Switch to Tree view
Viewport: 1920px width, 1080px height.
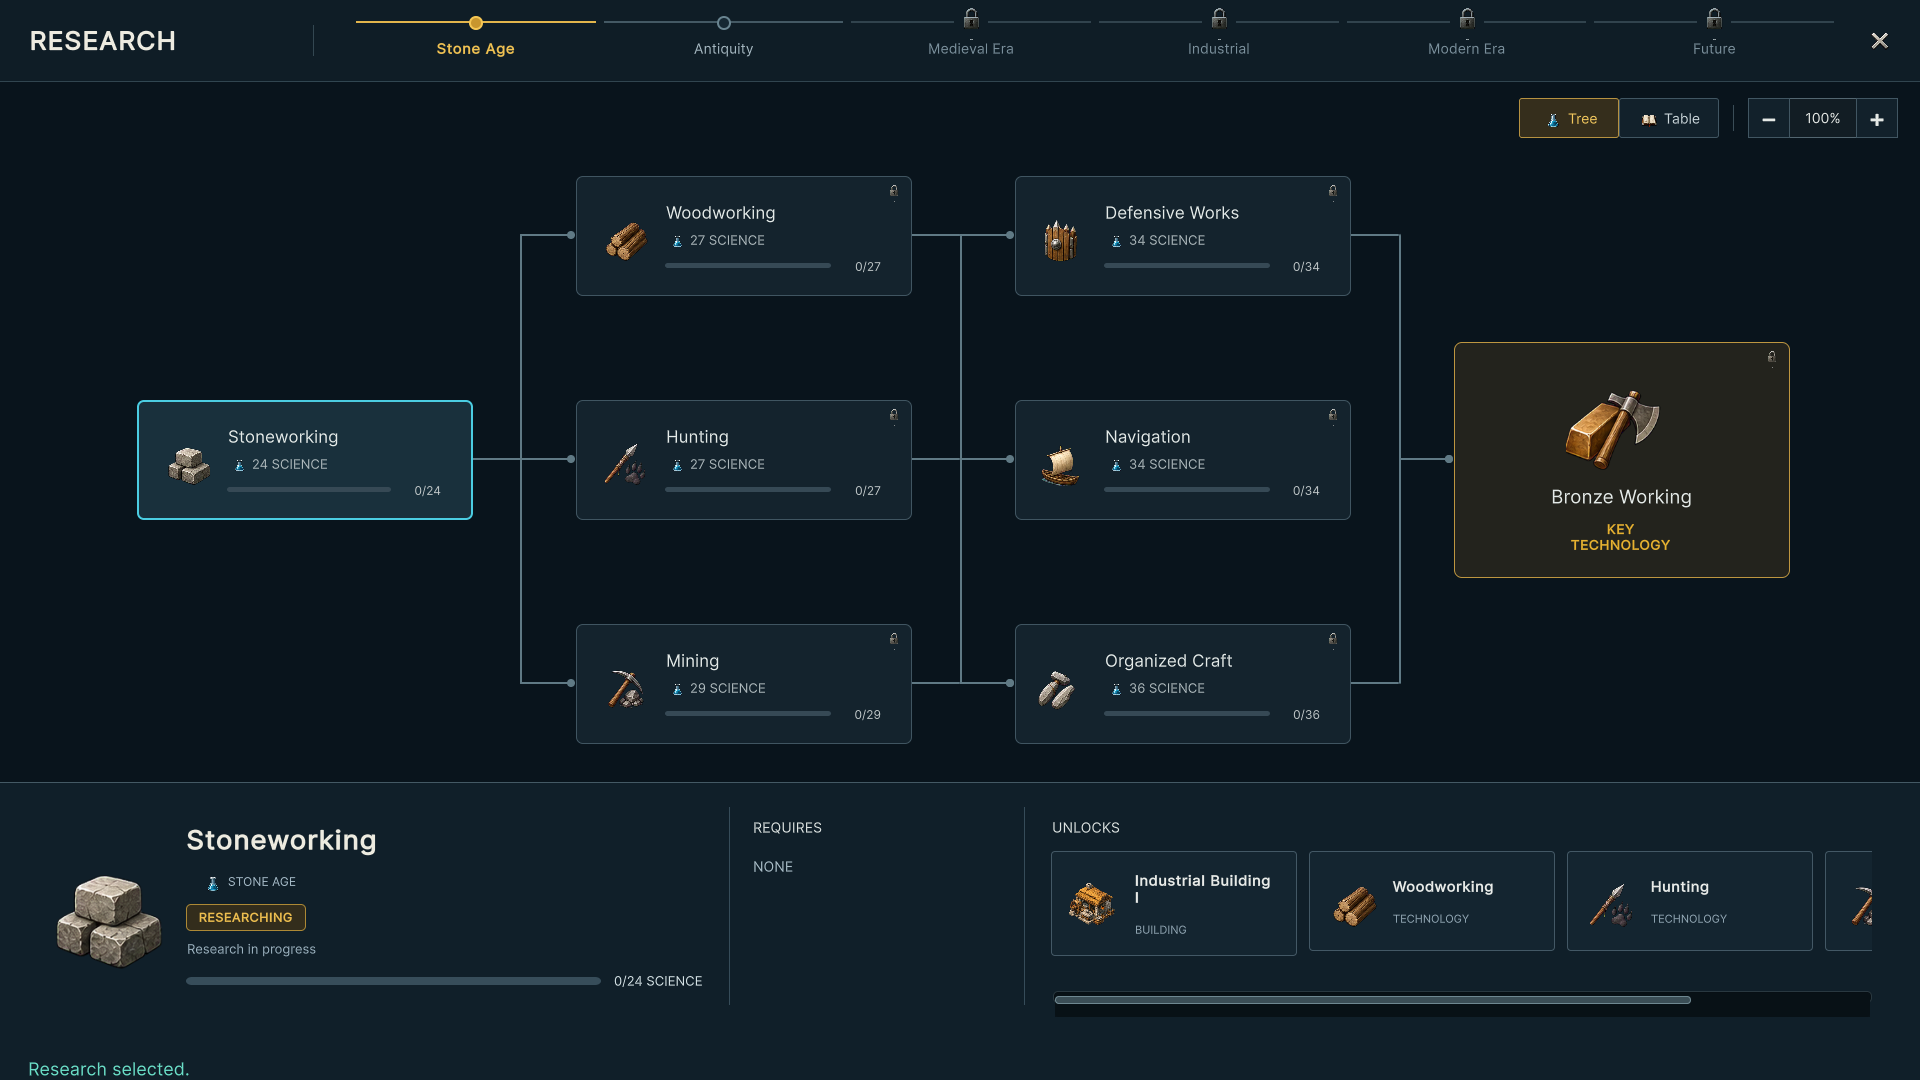click(x=1568, y=118)
